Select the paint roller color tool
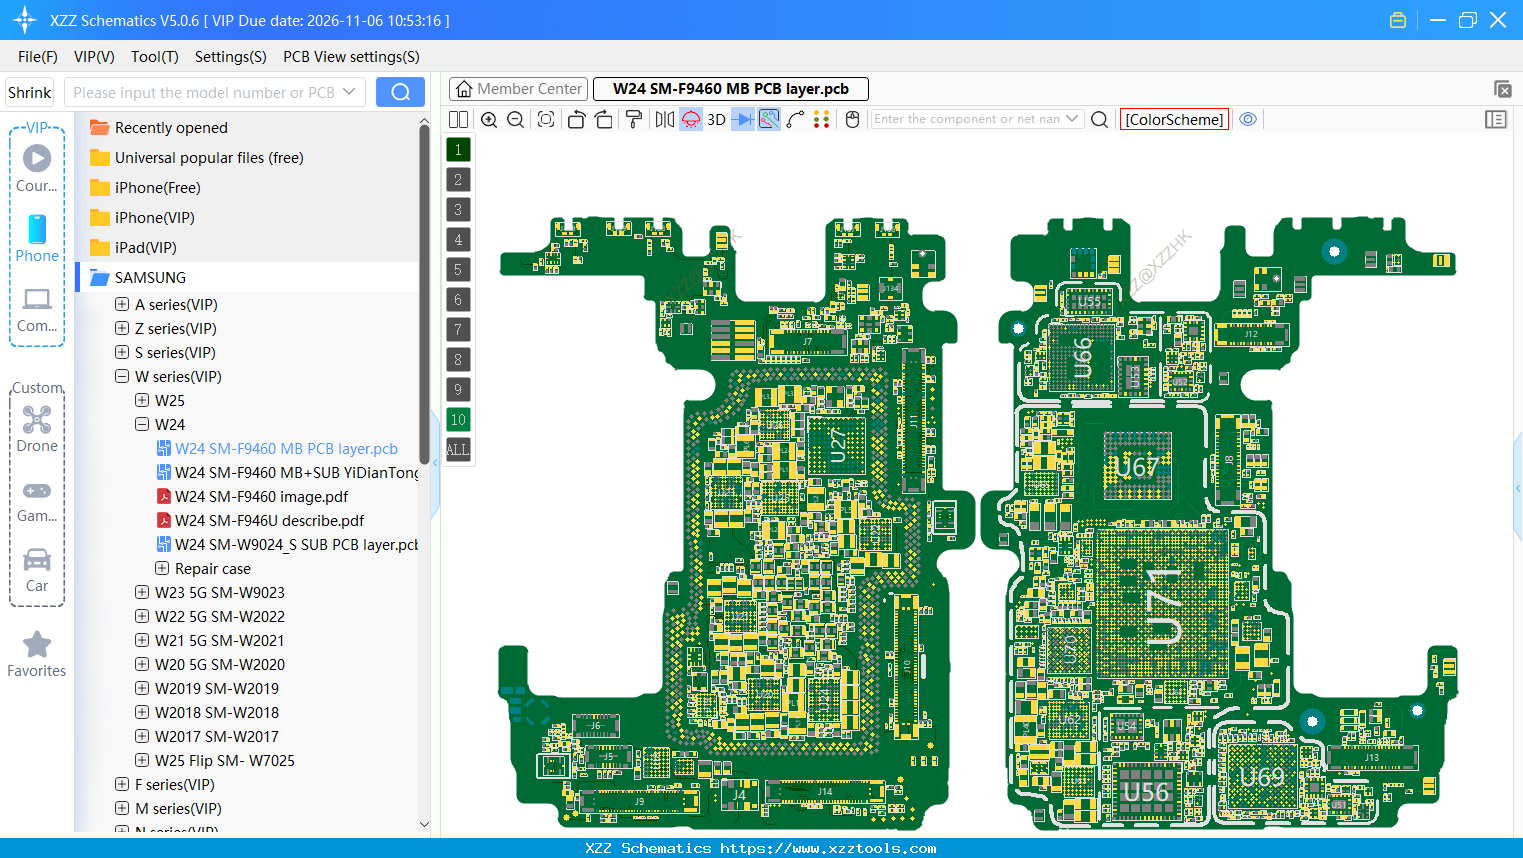1523x858 pixels. pos(635,119)
